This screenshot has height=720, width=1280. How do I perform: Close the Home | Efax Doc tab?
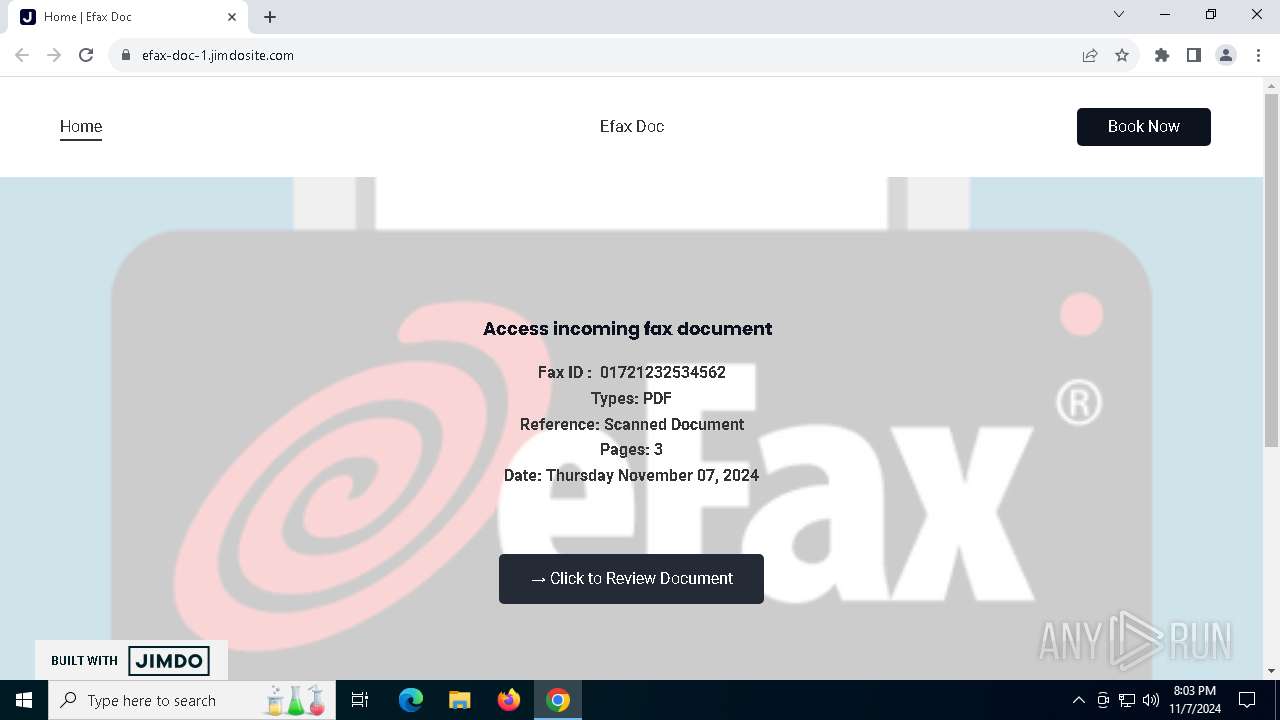click(x=232, y=16)
